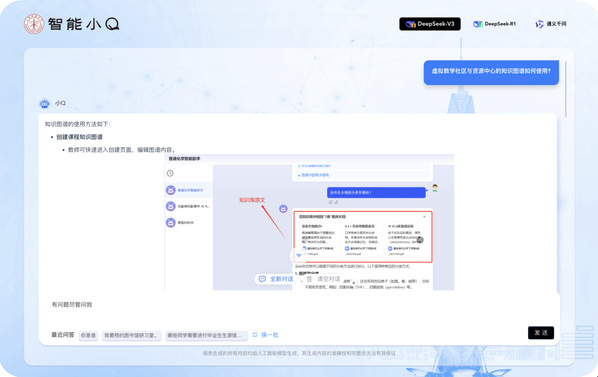Select recent question 我要预约图书馆研习室
The height and width of the screenshot is (377, 598).
132,335
